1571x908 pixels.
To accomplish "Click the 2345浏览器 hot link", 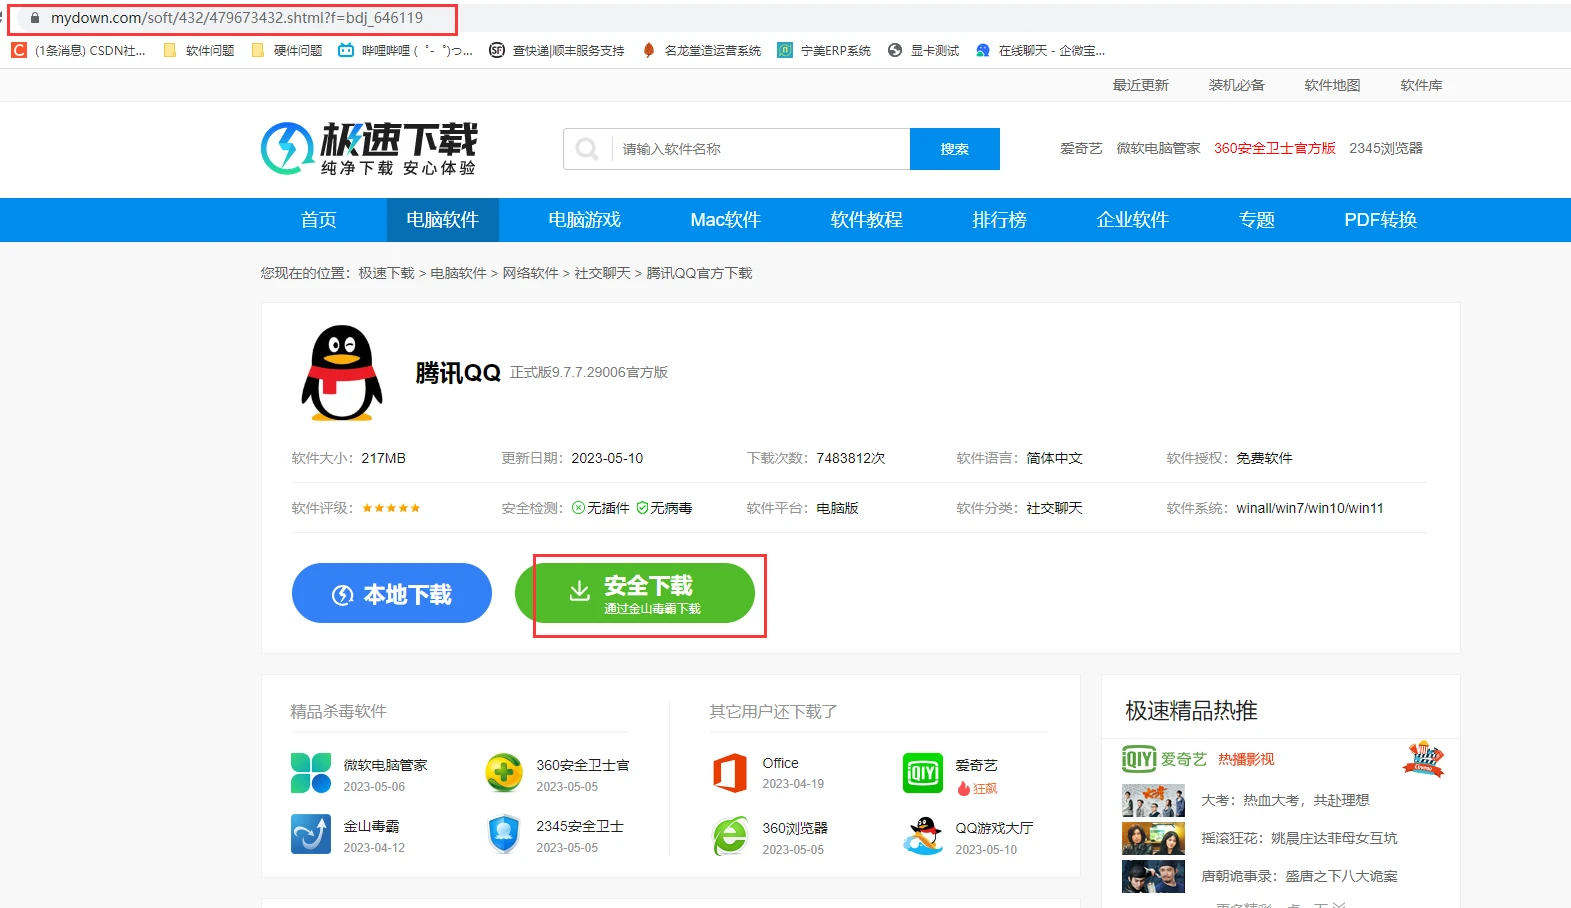I will click(x=1386, y=148).
